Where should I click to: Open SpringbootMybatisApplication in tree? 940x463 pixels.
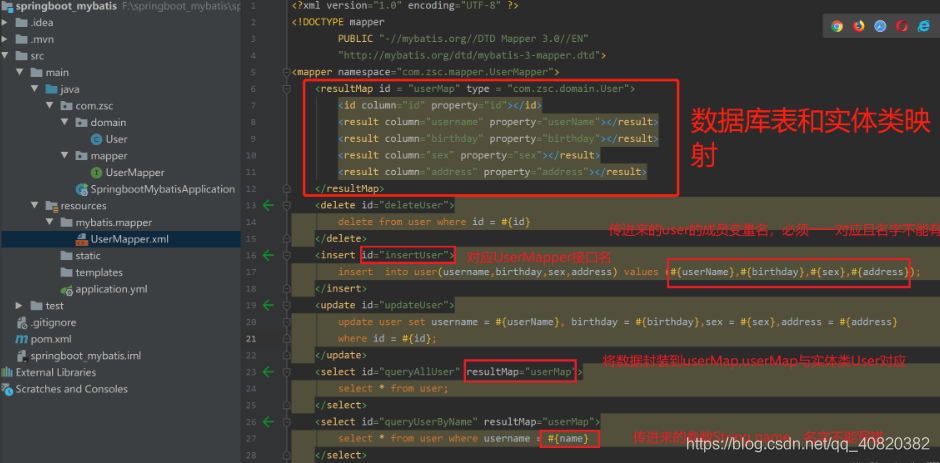162,190
